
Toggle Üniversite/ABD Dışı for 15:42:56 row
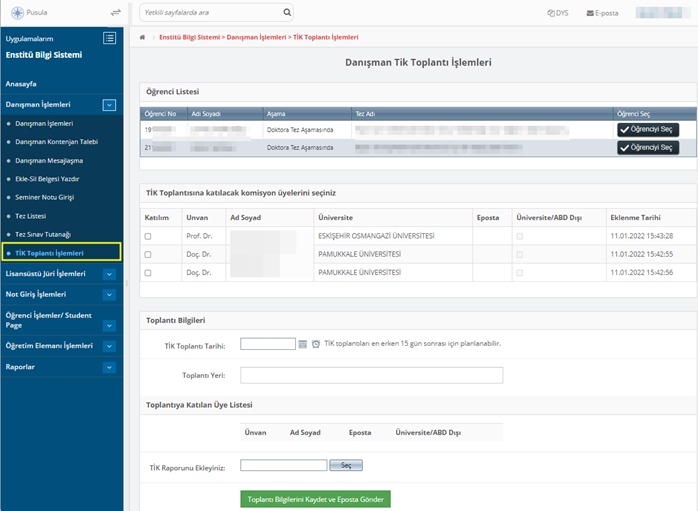coord(519,273)
